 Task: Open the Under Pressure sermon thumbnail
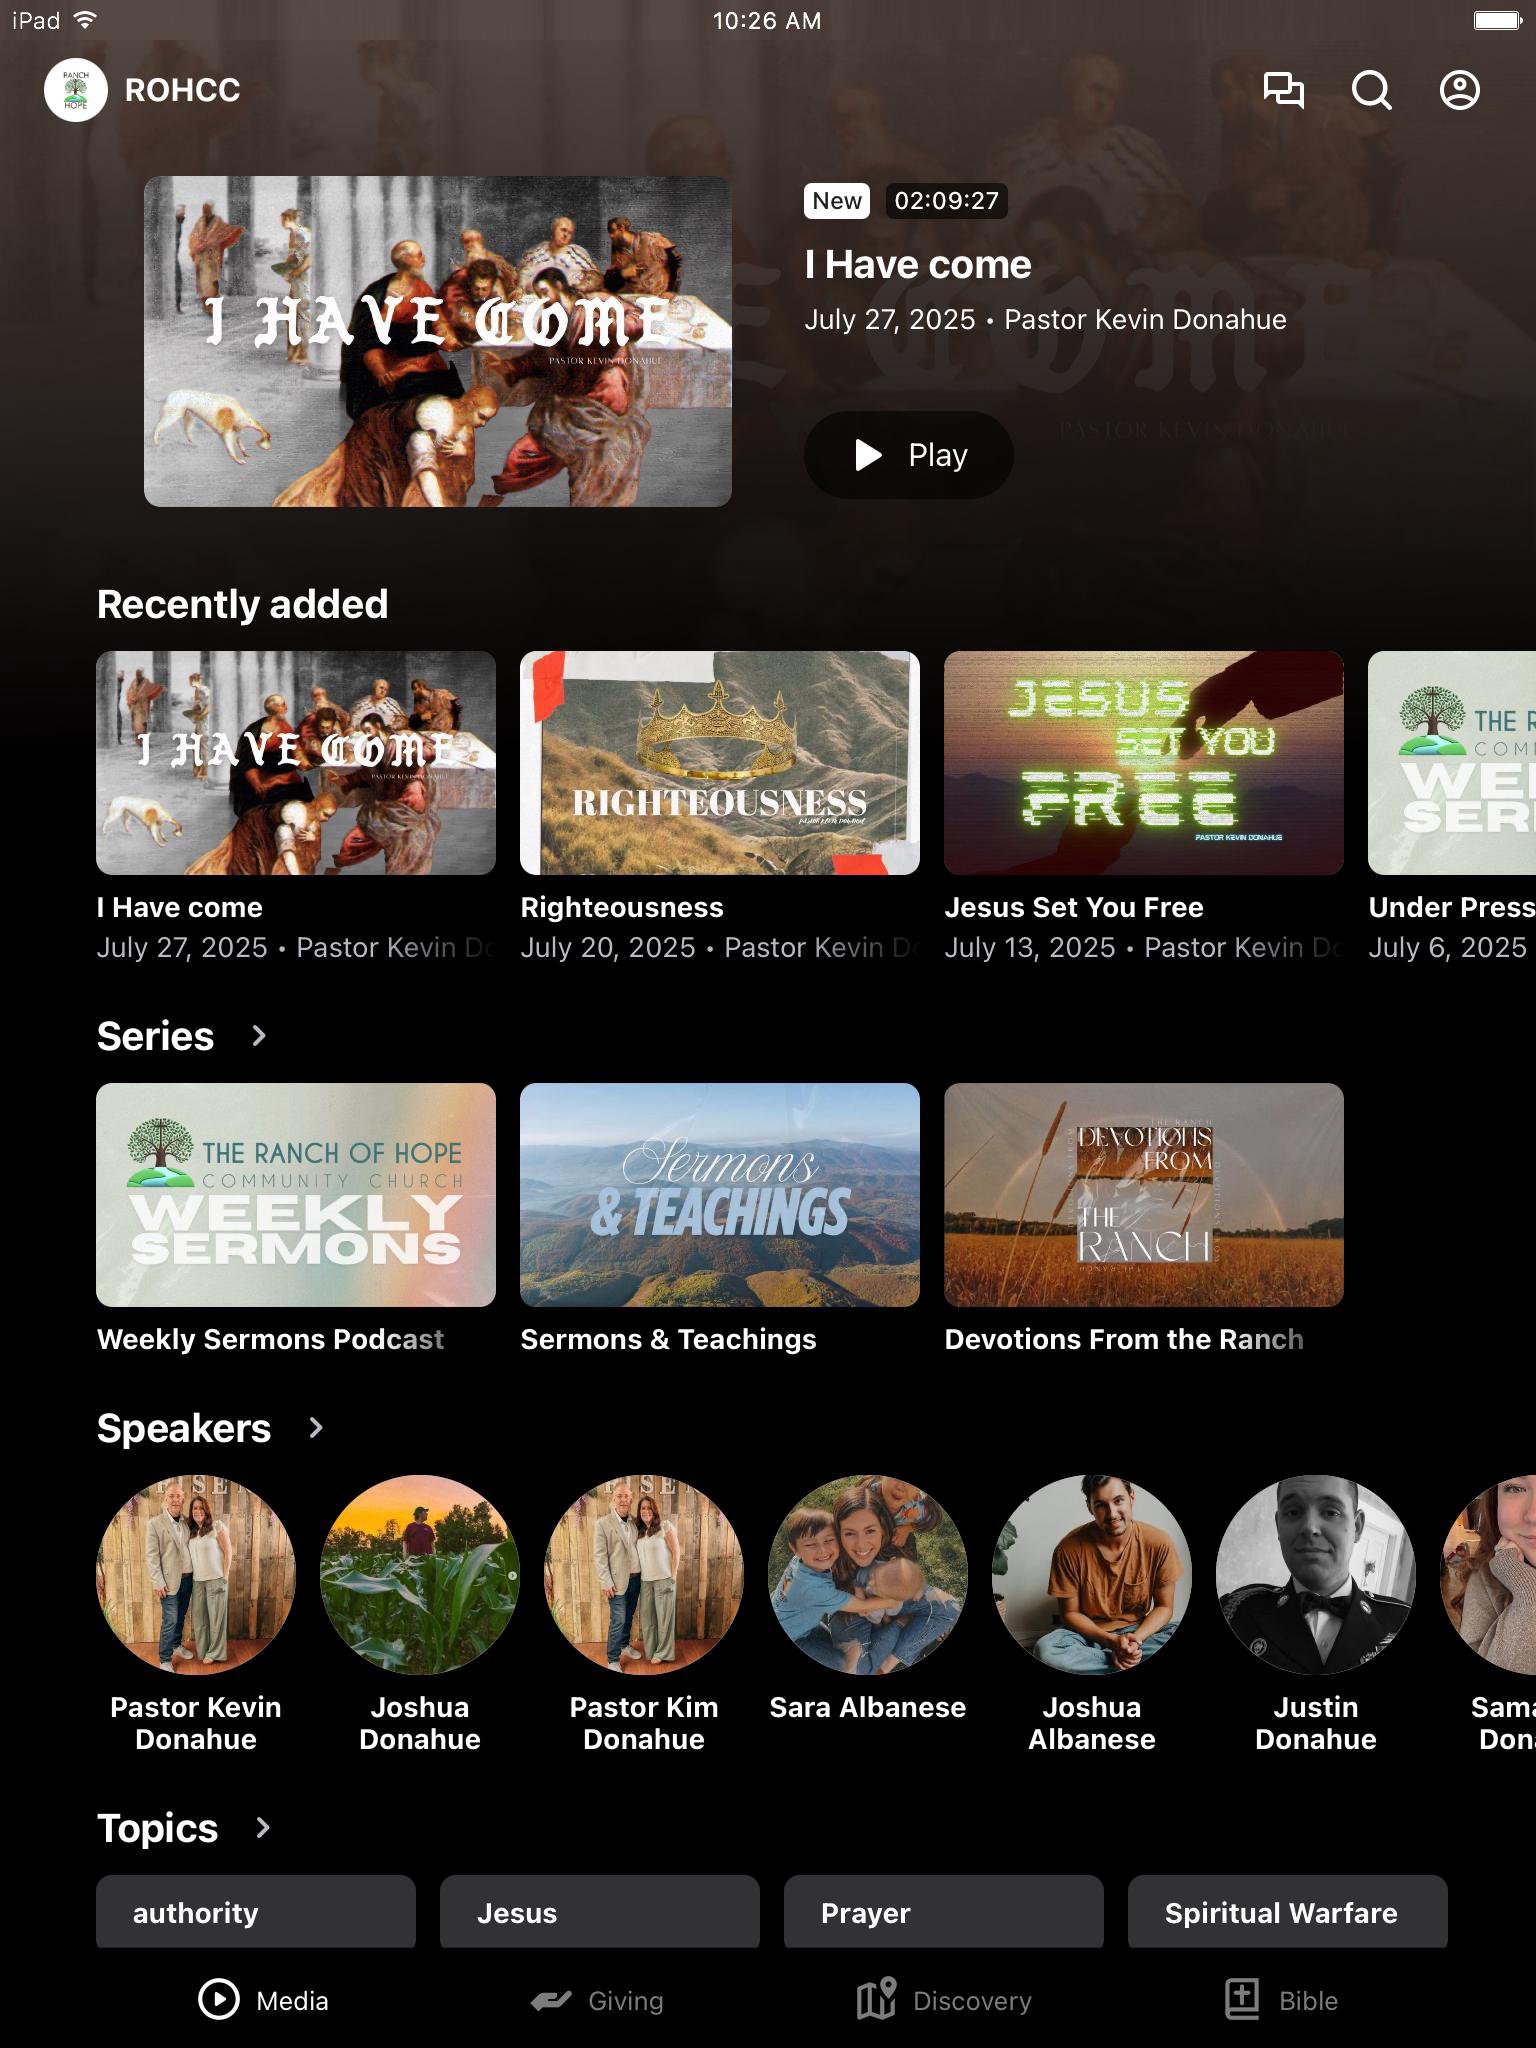pos(1452,763)
